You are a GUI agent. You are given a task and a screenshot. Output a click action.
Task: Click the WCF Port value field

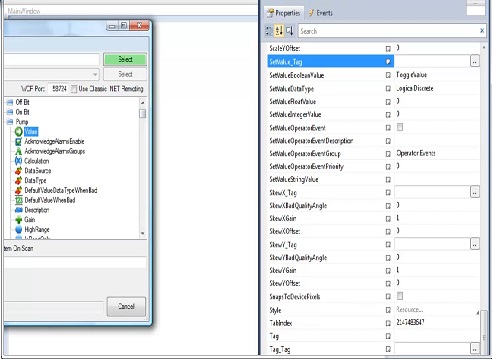59,89
